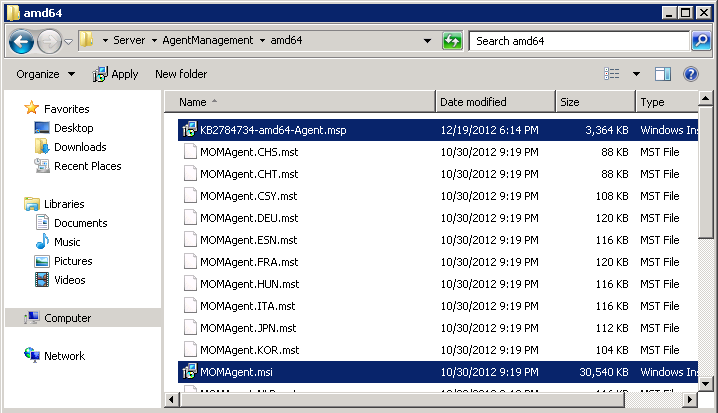Click the search magnifier icon
Image resolution: width=718 pixels, height=413 pixels.
click(x=701, y=41)
